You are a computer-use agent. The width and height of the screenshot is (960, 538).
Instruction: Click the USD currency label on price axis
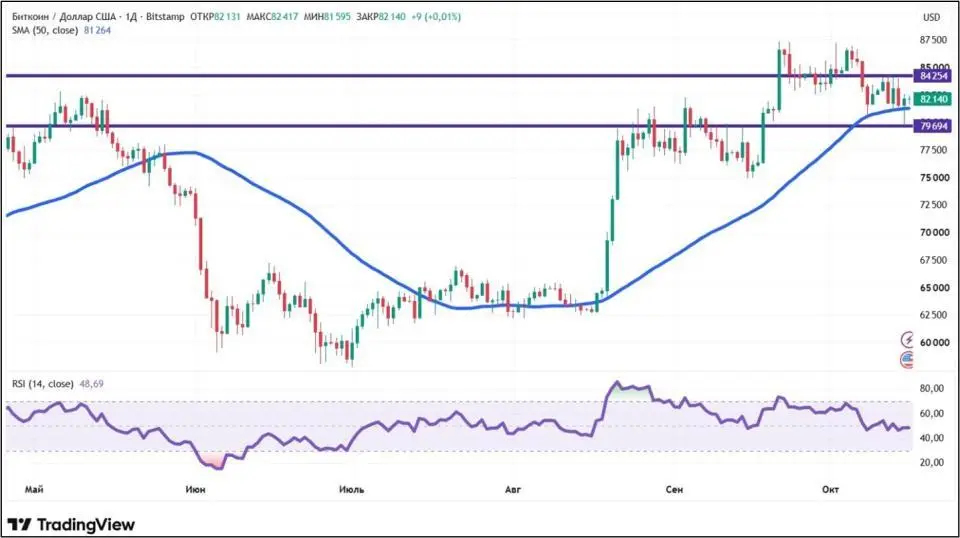(931, 17)
